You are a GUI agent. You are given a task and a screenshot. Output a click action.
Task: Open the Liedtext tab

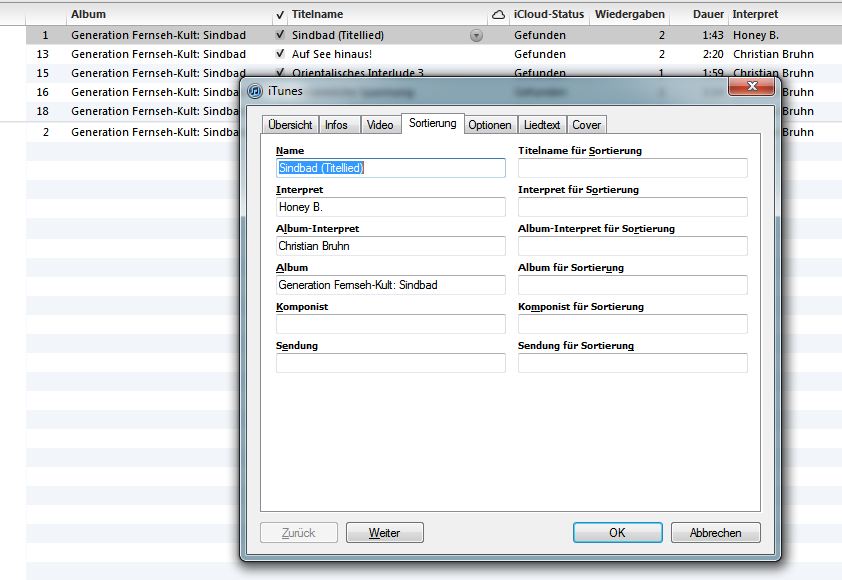tap(542, 125)
